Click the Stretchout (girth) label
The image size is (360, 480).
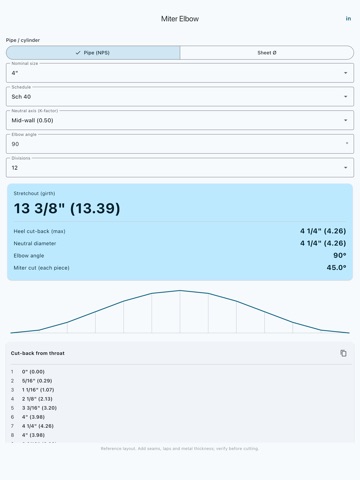click(x=34, y=193)
